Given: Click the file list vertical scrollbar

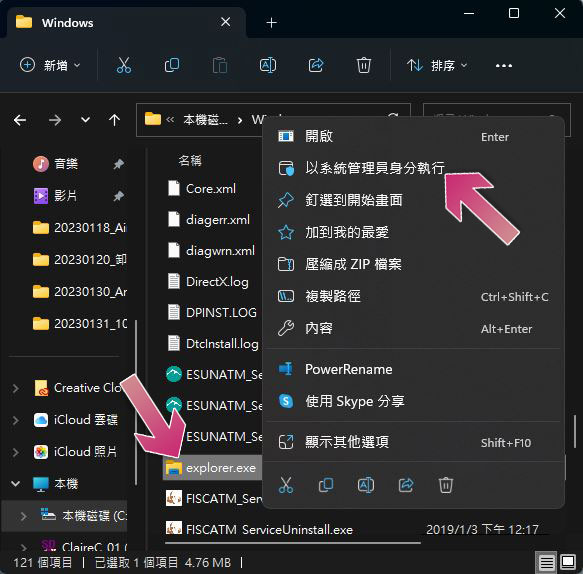Looking at the screenshot, I should pyautogui.click(x=575, y=431).
